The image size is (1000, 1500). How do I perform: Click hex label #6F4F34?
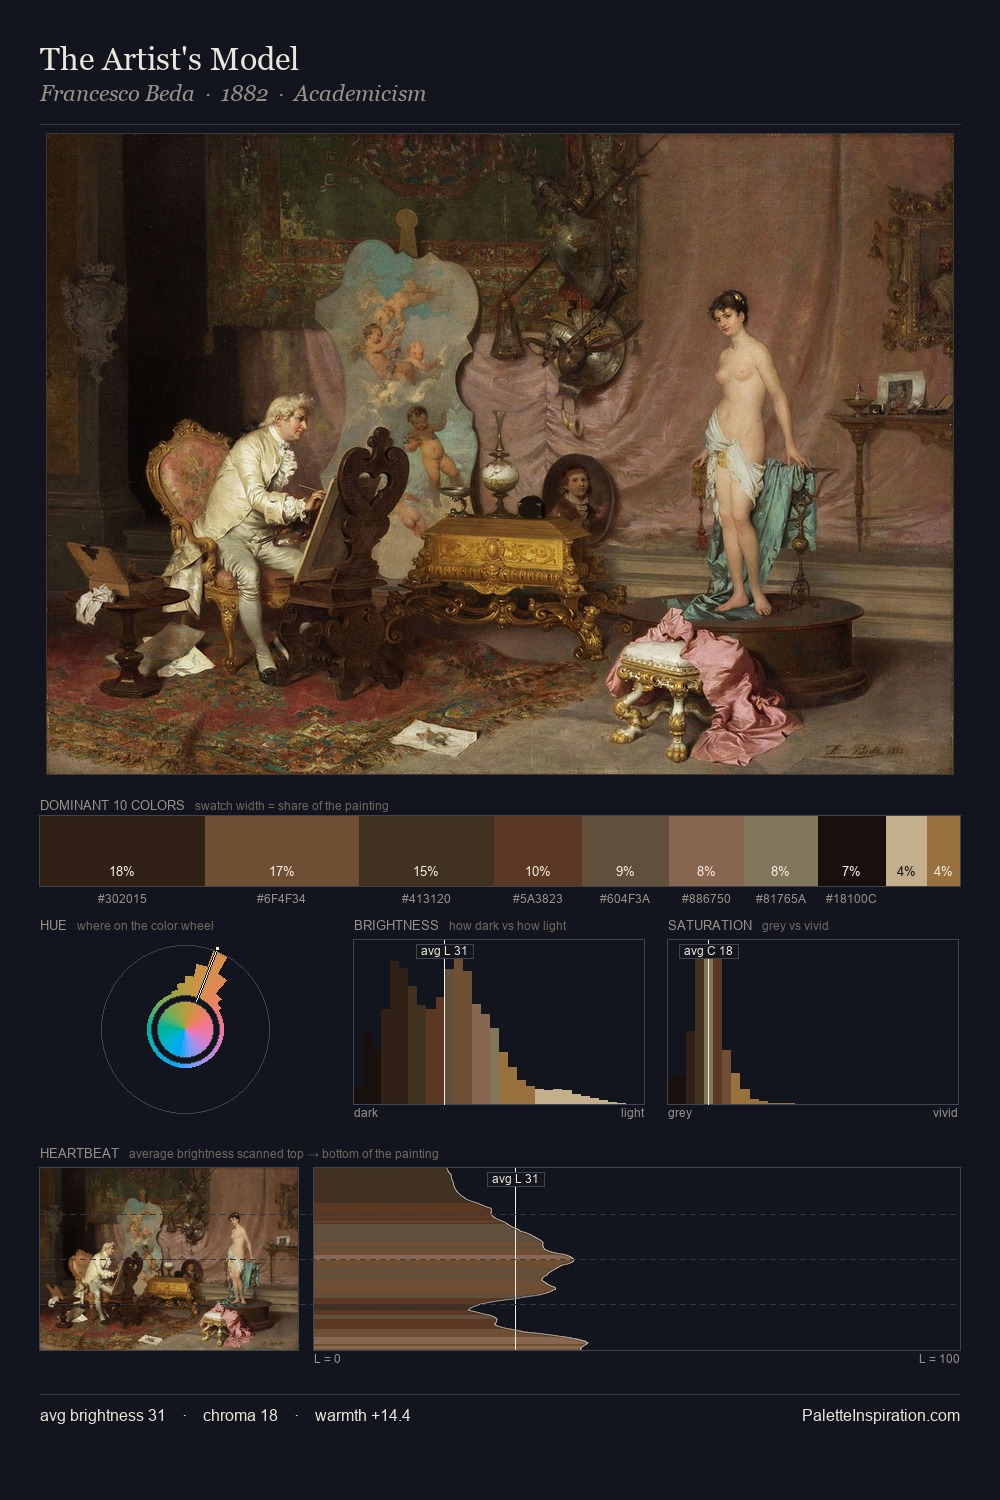point(282,899)
